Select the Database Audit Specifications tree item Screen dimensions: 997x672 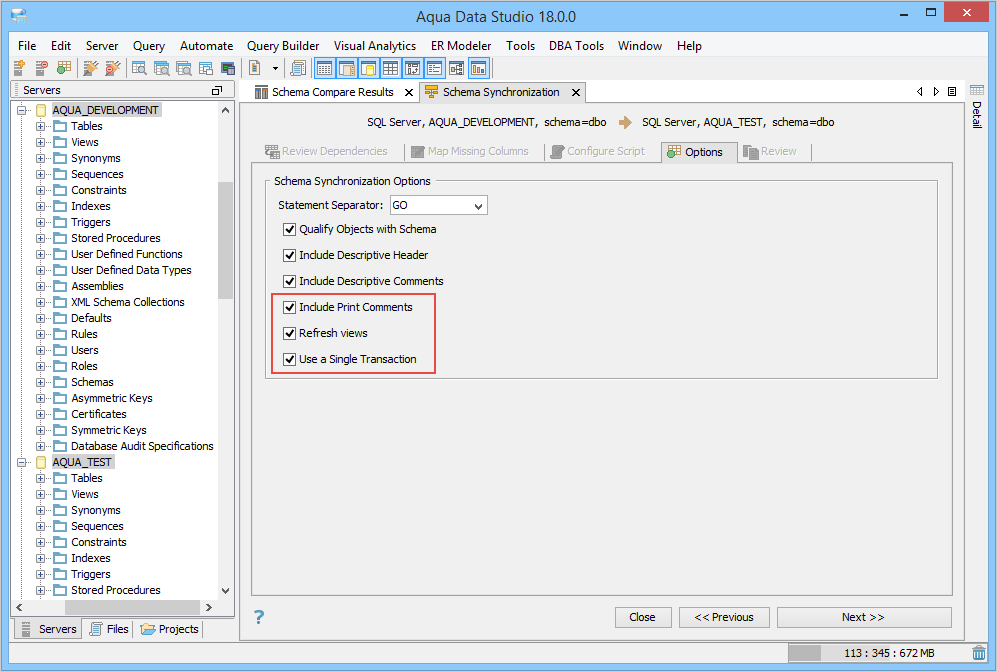[x=142, y=446]
